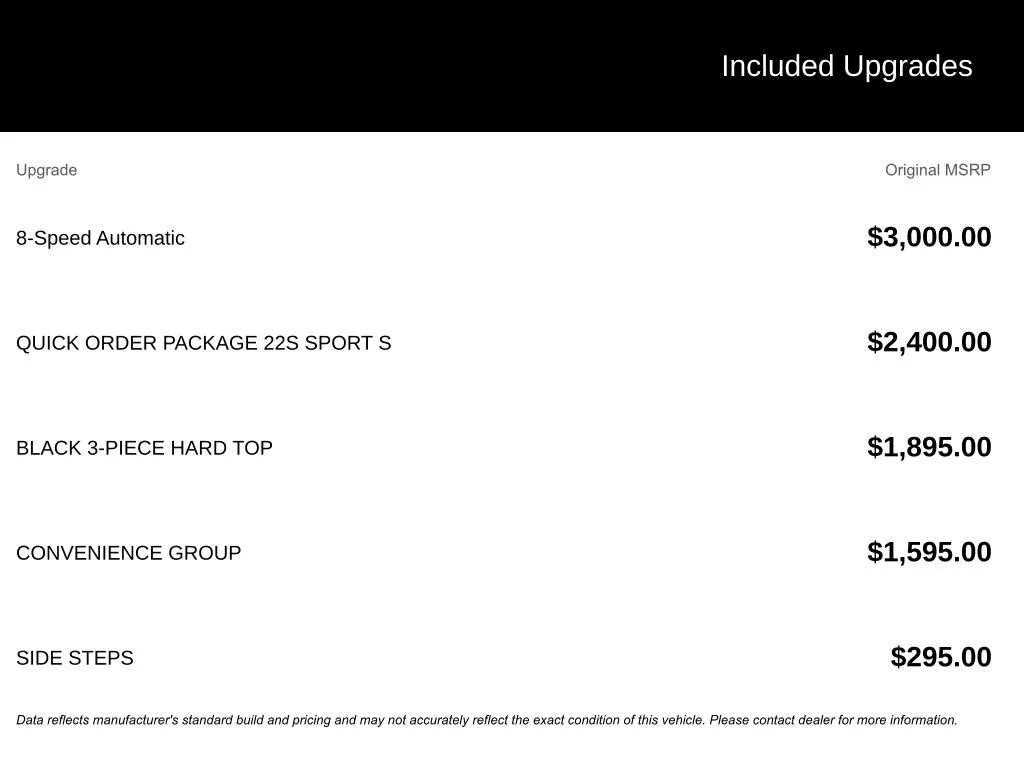Select the SIDE STEPS upgrade
The width and height of the screenshot is (1024, 768).
point(74,658)
